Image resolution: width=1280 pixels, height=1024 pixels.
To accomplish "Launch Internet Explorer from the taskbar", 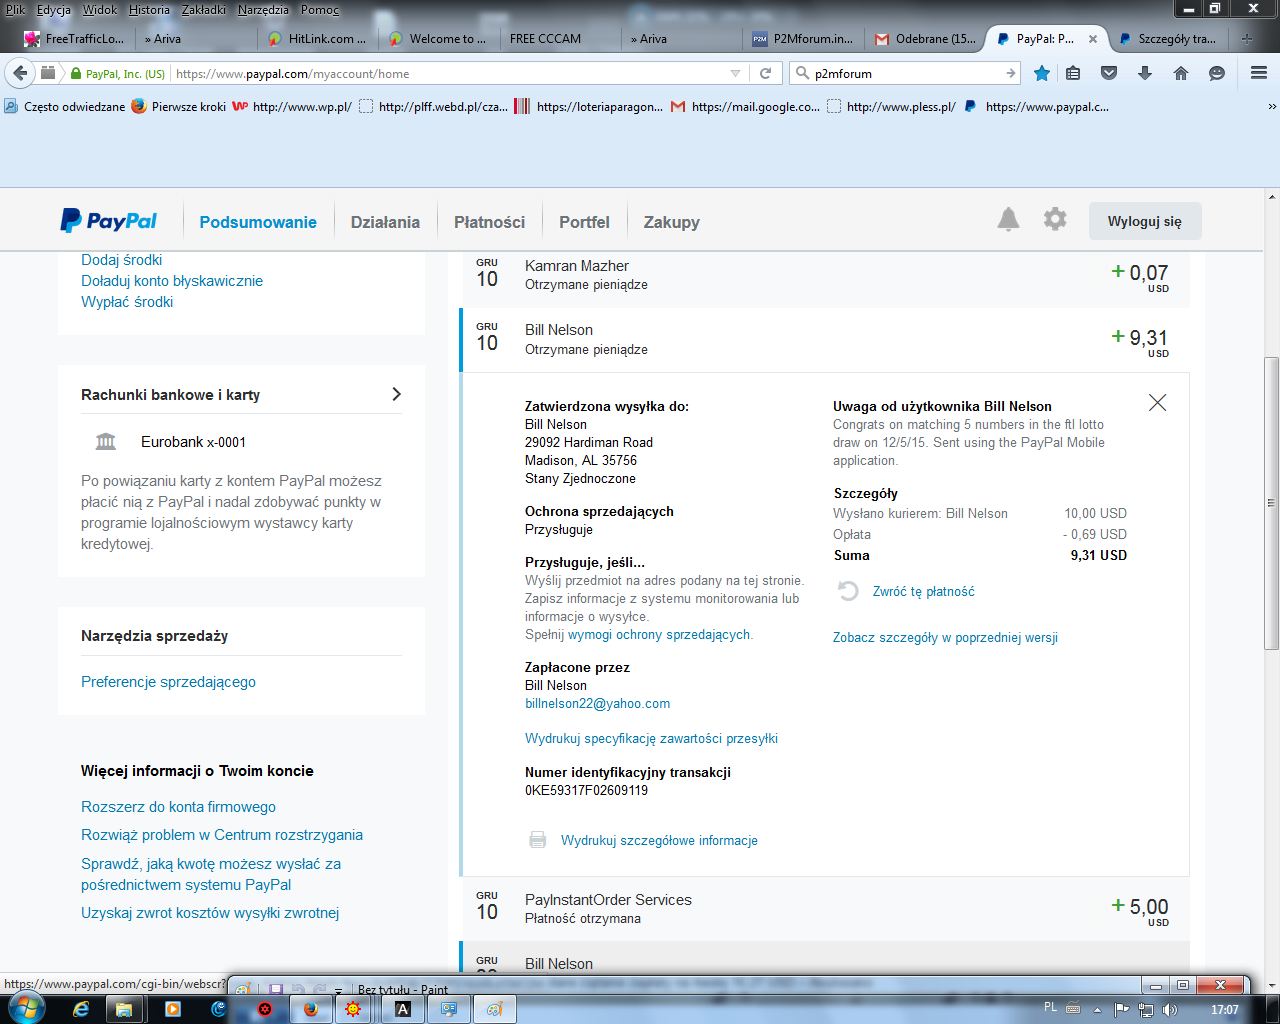I will click(x=81, y=1009).
